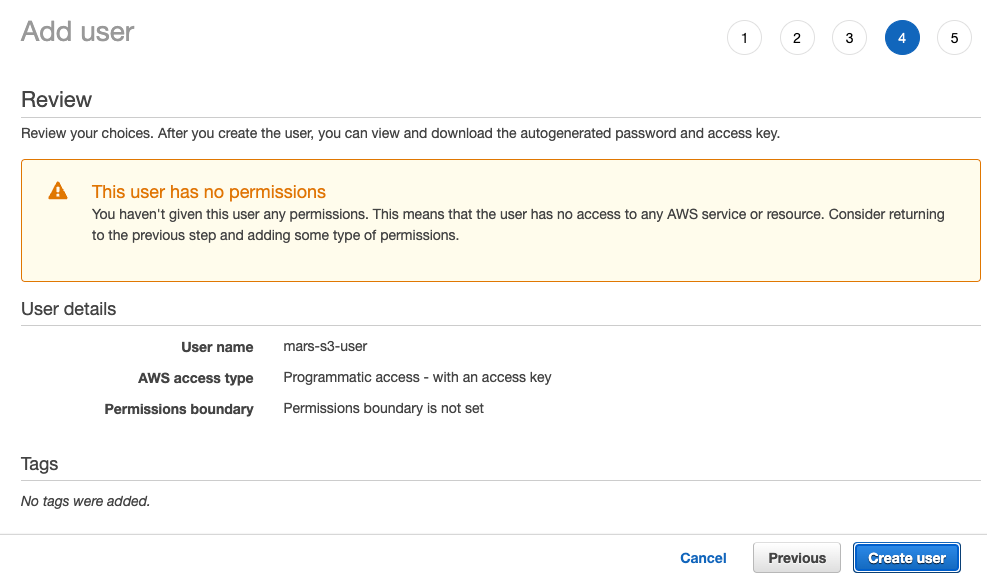This screenshot has width=987, height=581.
Task: Click the 'No tags were added' text
Action: 85,500
